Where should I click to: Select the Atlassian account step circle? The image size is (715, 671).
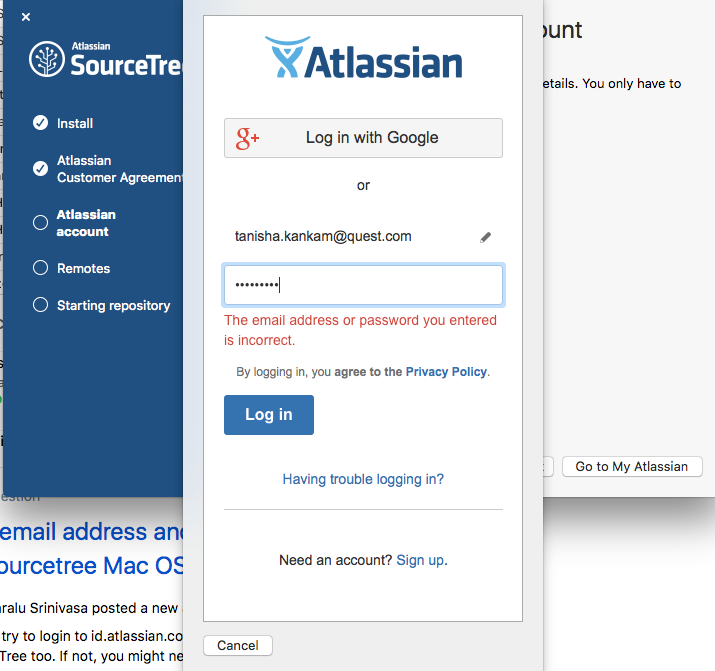tap(41, 222)
